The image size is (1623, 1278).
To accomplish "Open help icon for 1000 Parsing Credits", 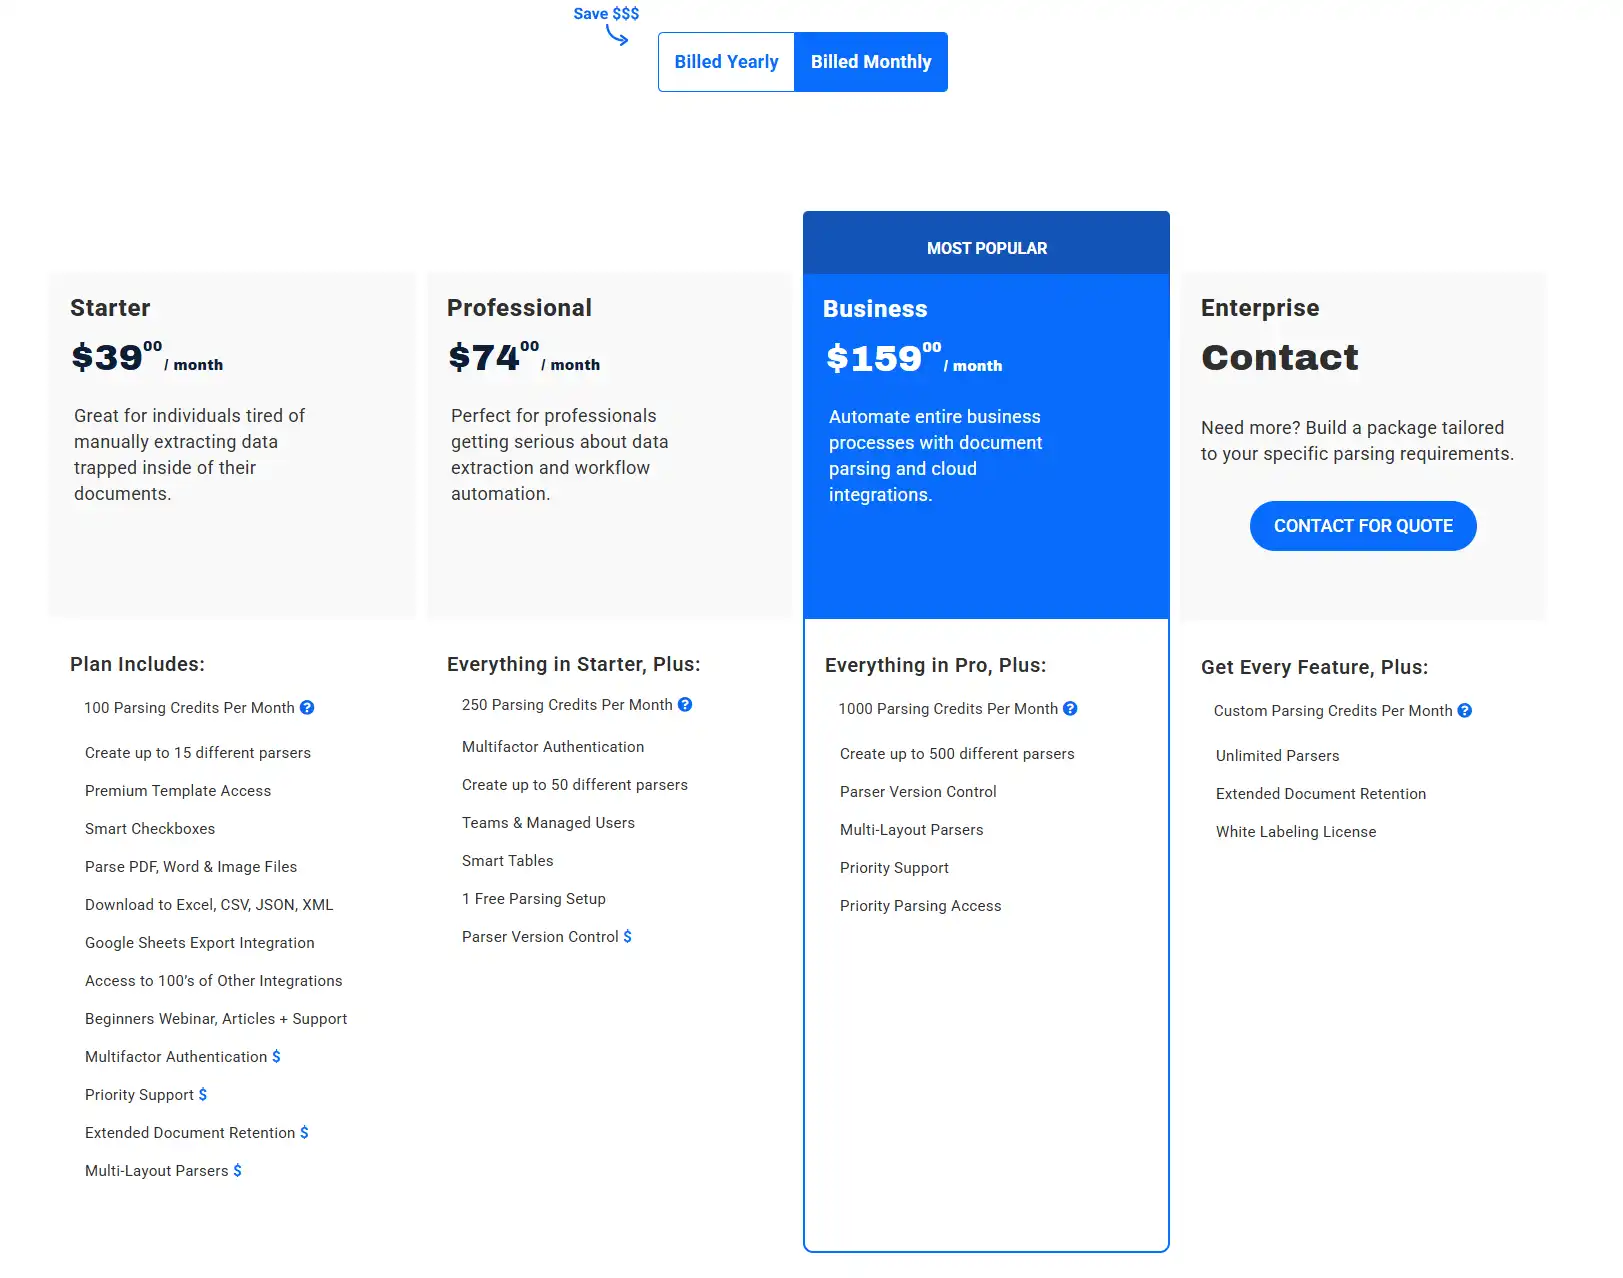I will tap(1070, 709).
